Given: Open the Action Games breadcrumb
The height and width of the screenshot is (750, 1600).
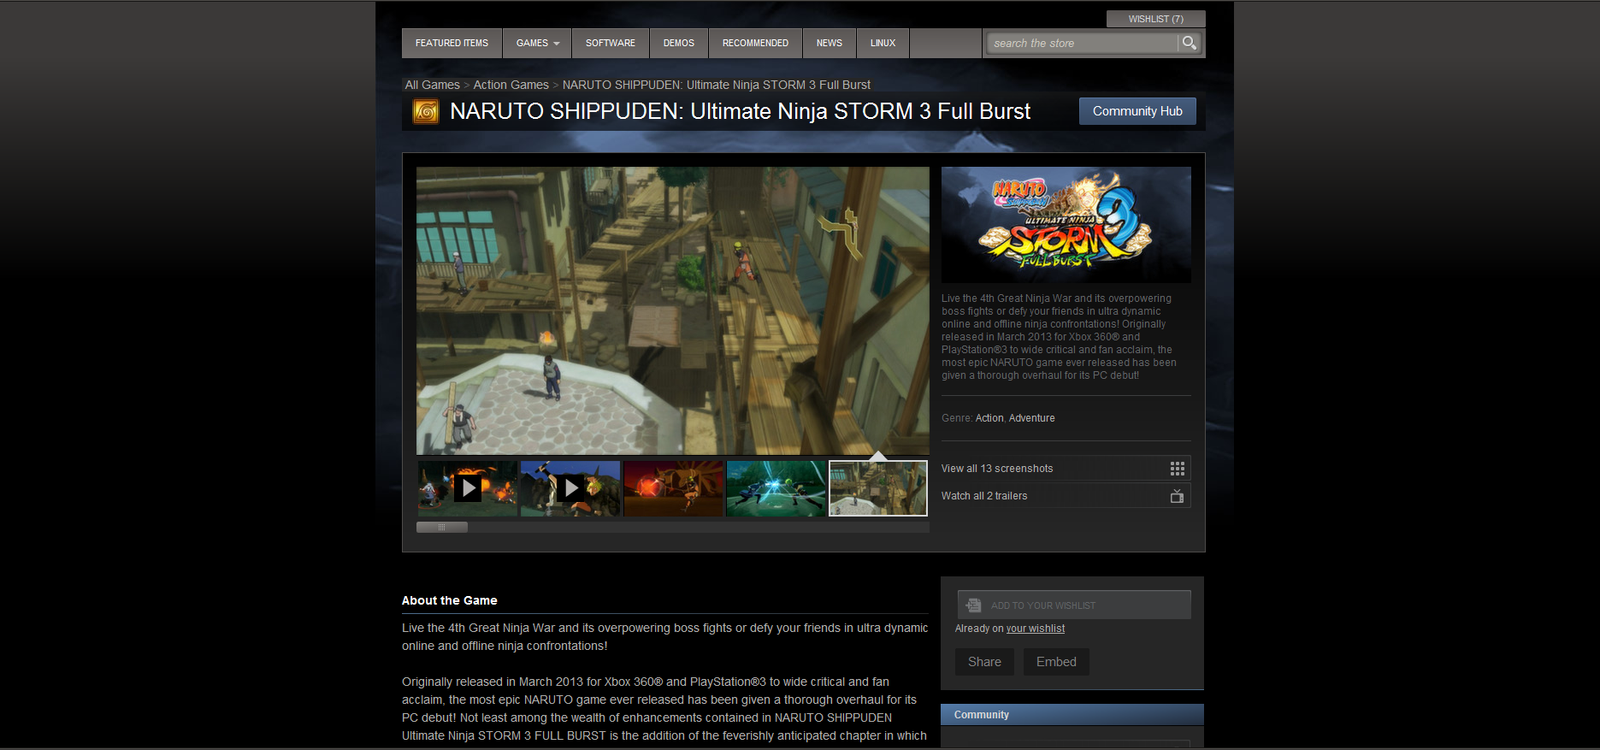Looking at the screenshot, I should [511, 85].
